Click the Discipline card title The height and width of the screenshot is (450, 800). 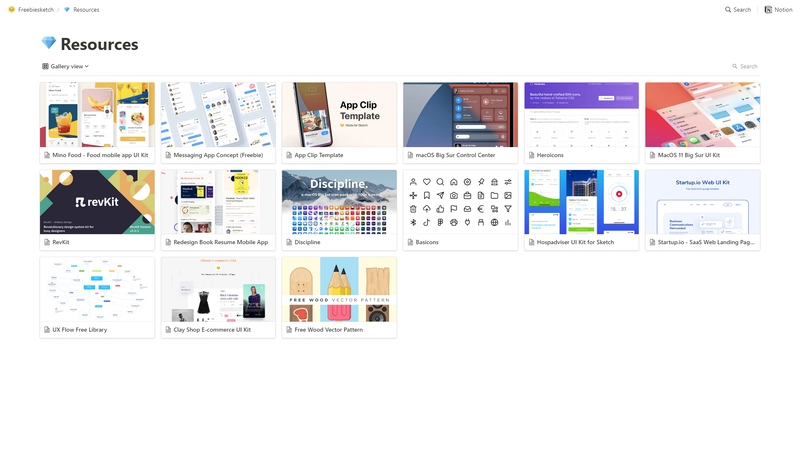click(307, 242)
